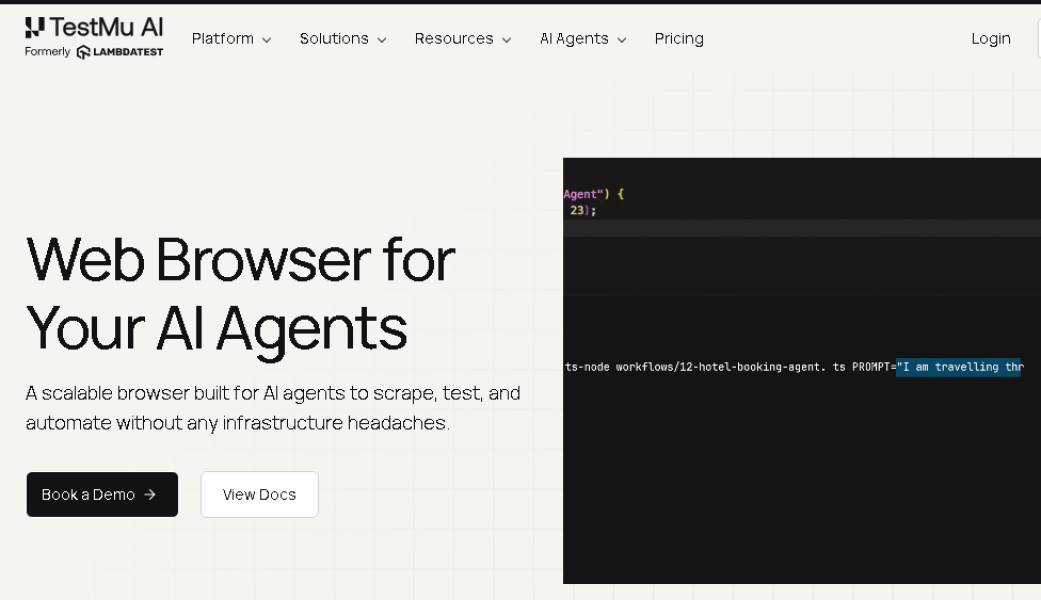Expand the chevron next to Resources
Image resolution: width=1041 pixels, height=600 pixels.
[x=506, y=40]
